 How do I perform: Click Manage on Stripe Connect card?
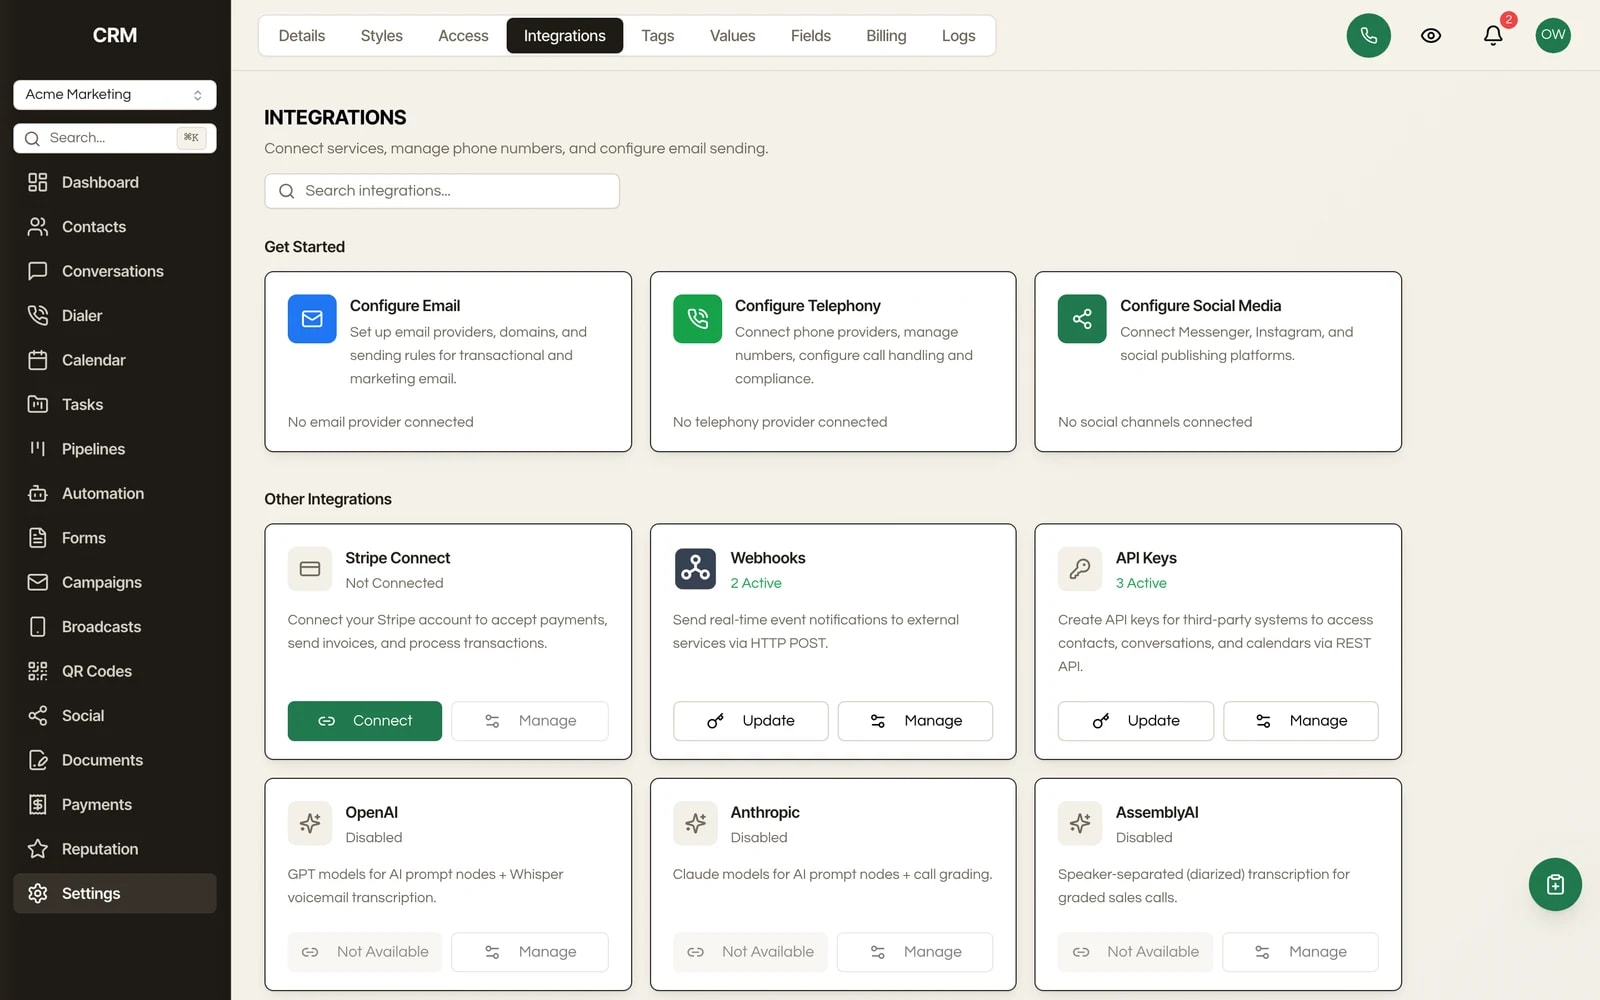pyautogui.click(x=530, y=721)
